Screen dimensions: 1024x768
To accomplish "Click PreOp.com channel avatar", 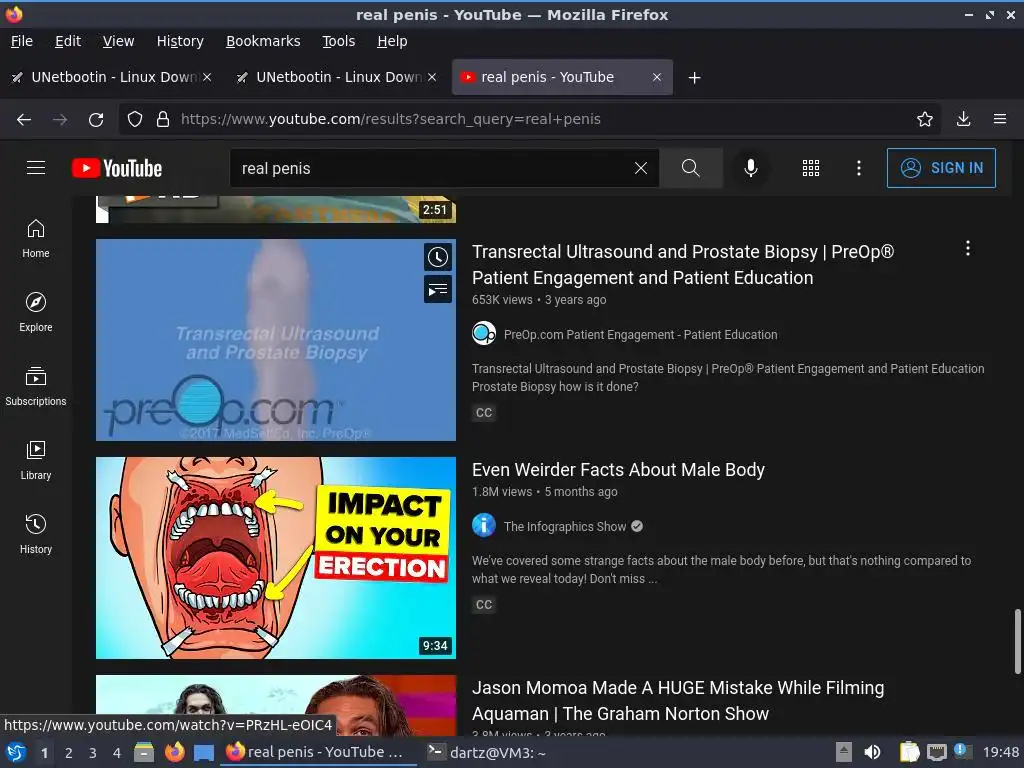I will (x=484, y=334).
